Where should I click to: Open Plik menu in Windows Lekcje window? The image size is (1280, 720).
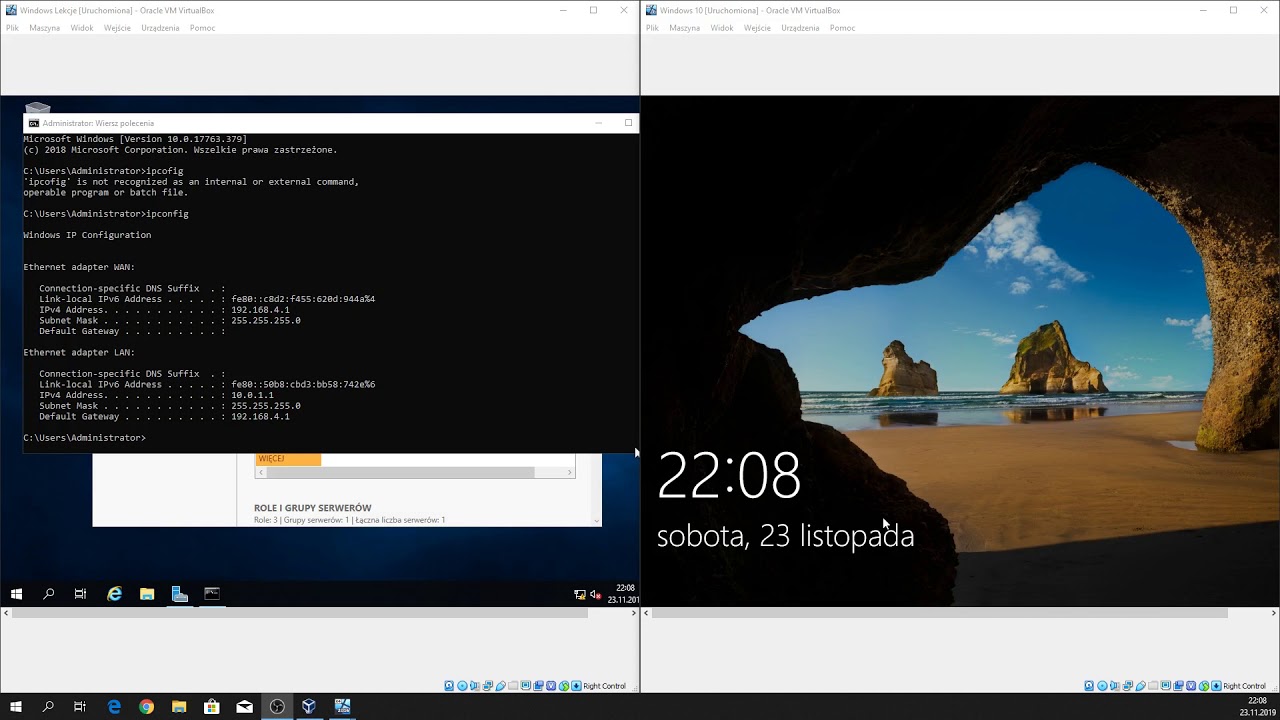click(x=12, y=28)
